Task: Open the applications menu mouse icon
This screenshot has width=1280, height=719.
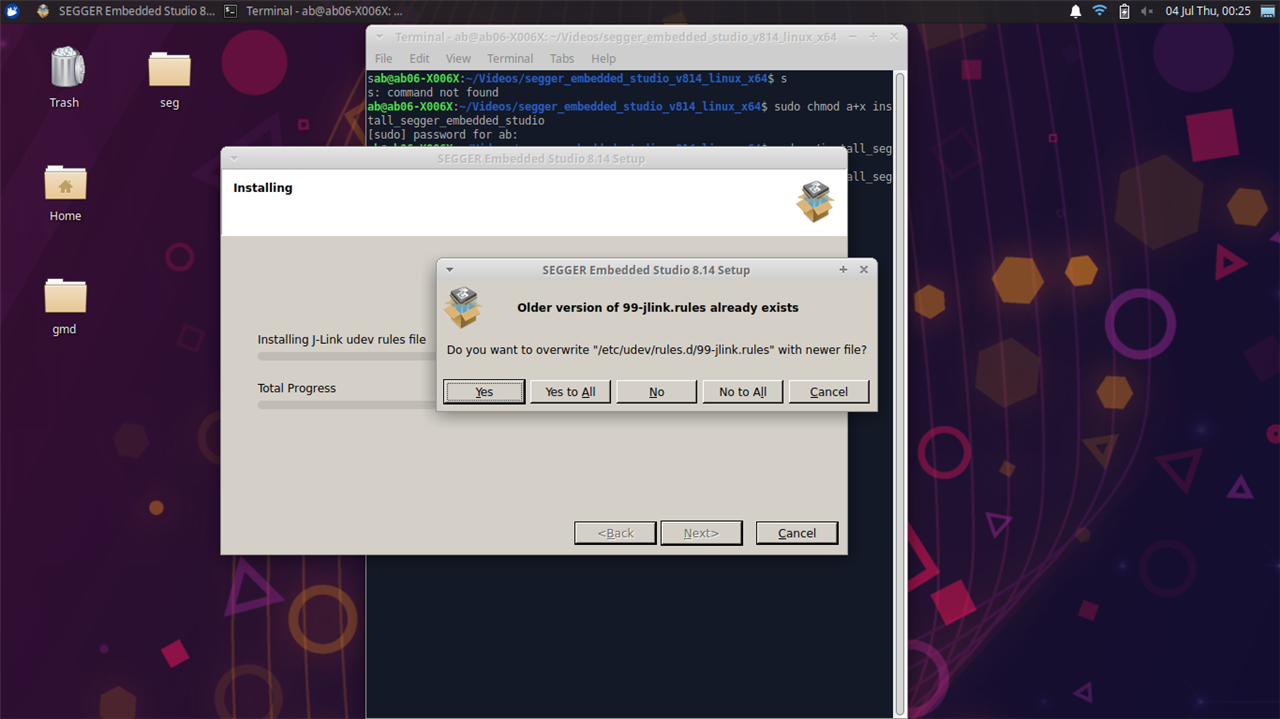Action: coord(12,11)
